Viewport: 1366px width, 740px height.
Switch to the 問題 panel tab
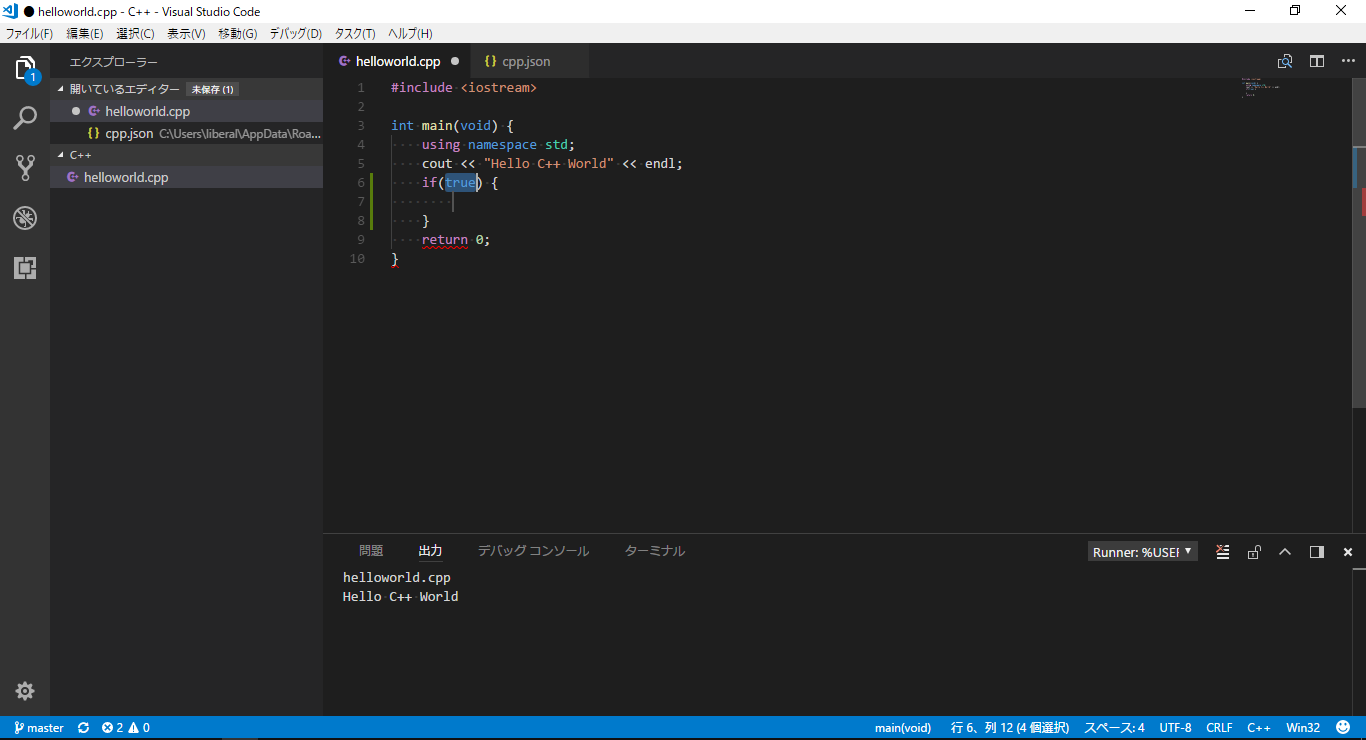coord(371,551)
